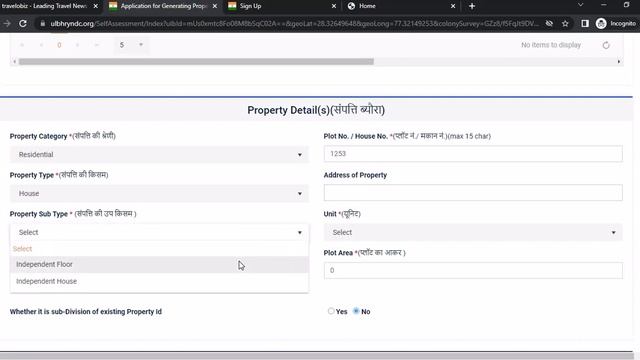Click the browser address bar URL

(294, 24)
